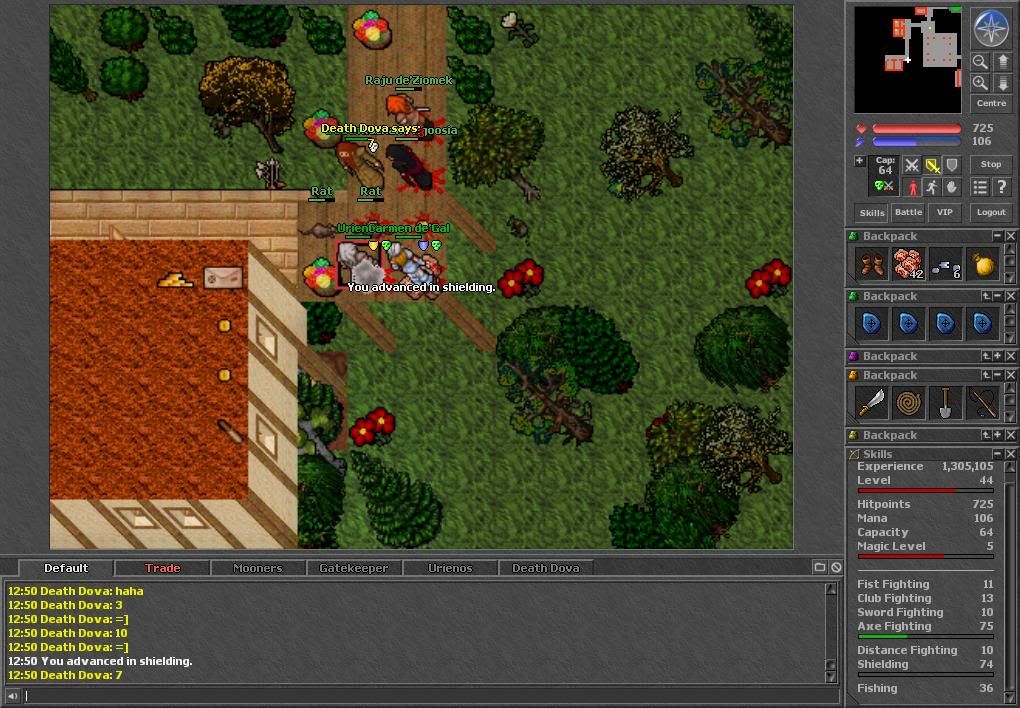Viewport: 1020px width, 708px height.
Task: Go up one level from the olive backpack
Action: pyautogui.click(x=986, y=435)
